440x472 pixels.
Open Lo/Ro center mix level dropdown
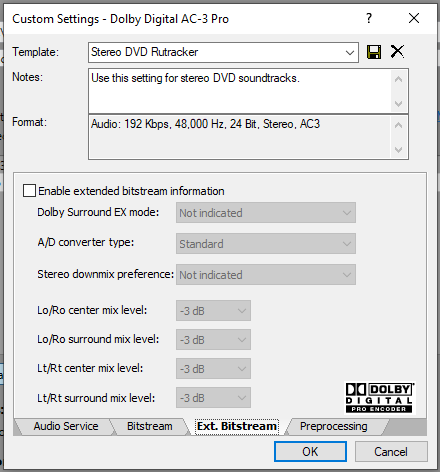[213, 311]
